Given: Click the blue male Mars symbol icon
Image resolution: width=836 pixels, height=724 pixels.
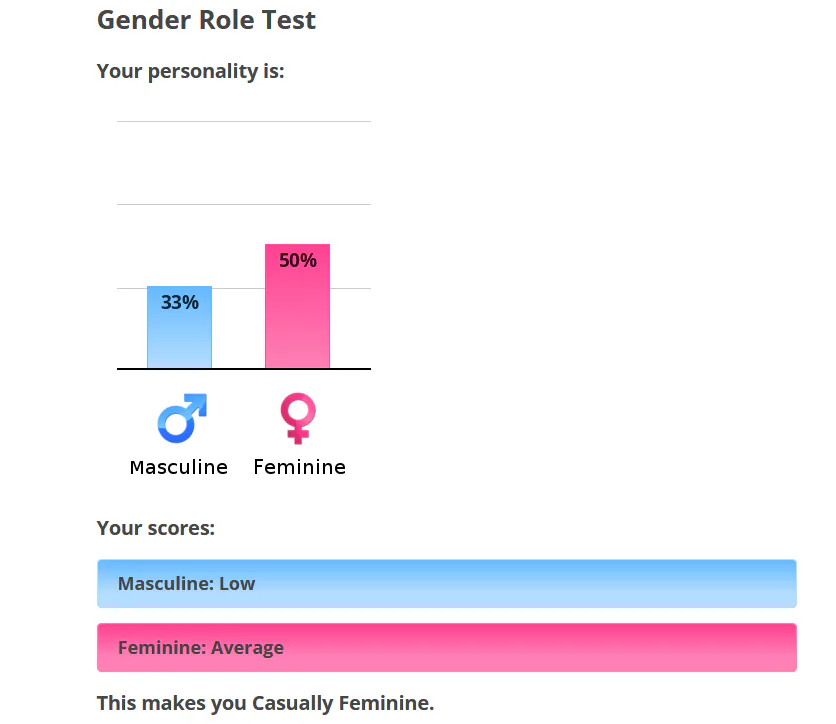Looking at the screenshot, I should 182,419.
